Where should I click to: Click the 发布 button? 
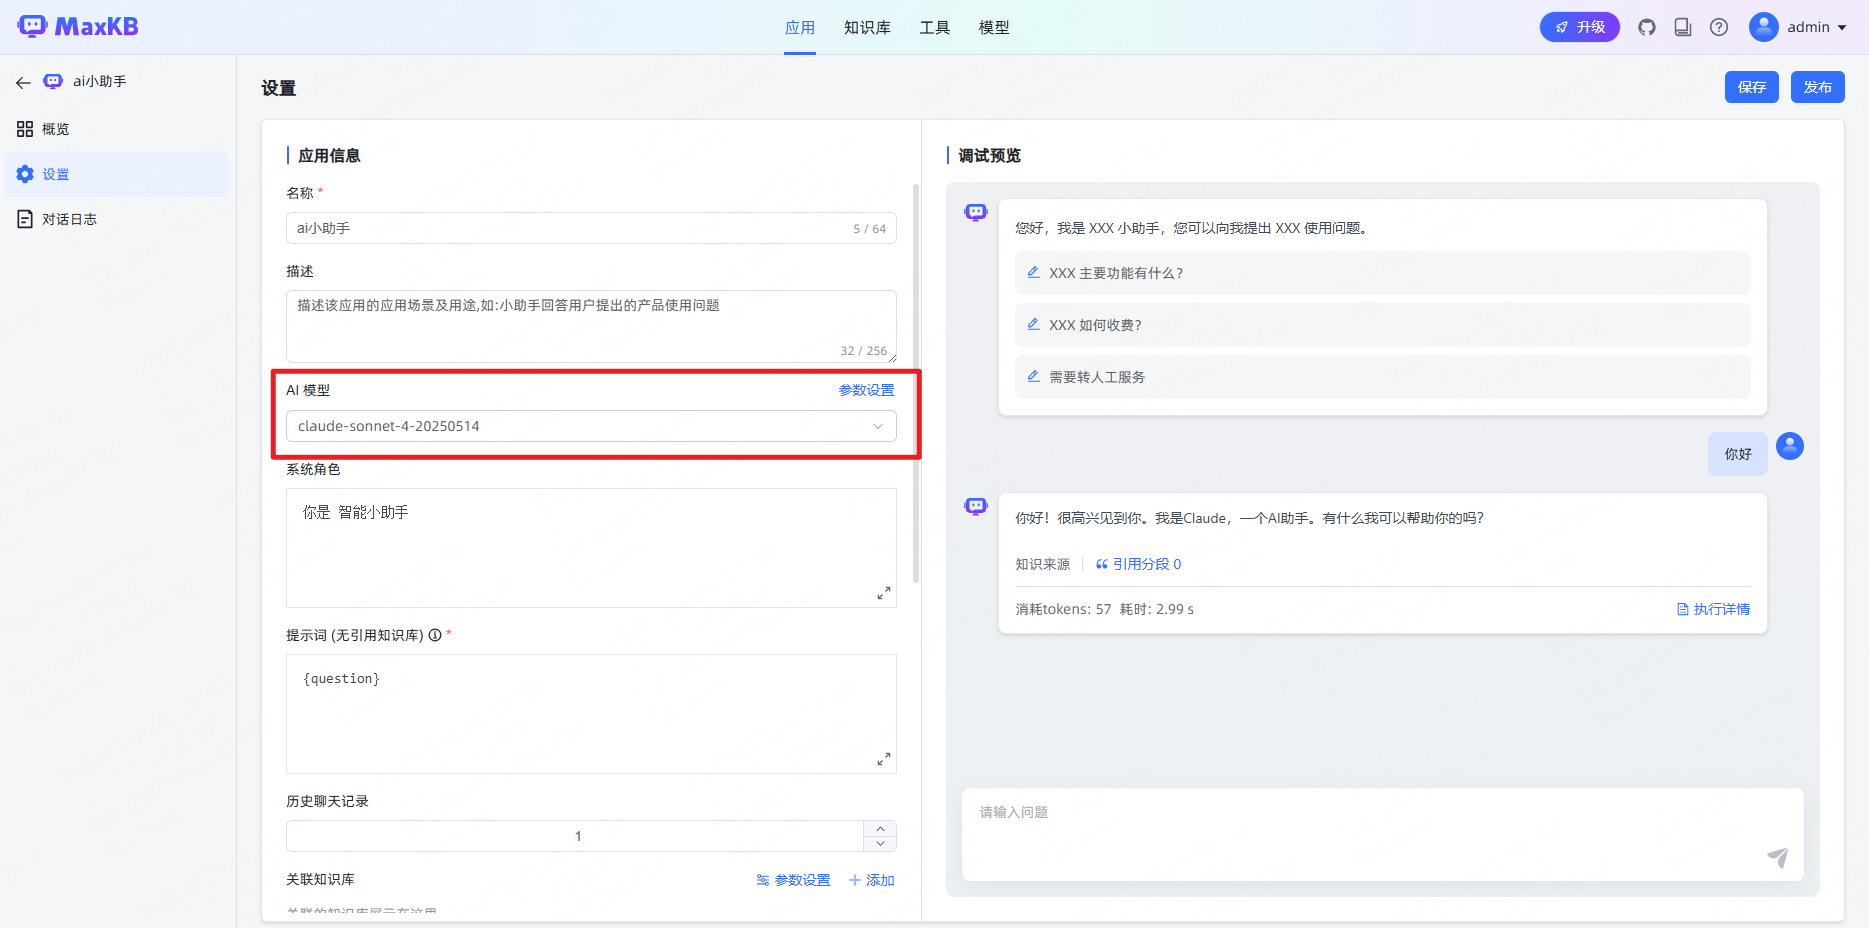(x=1818, y=87)
